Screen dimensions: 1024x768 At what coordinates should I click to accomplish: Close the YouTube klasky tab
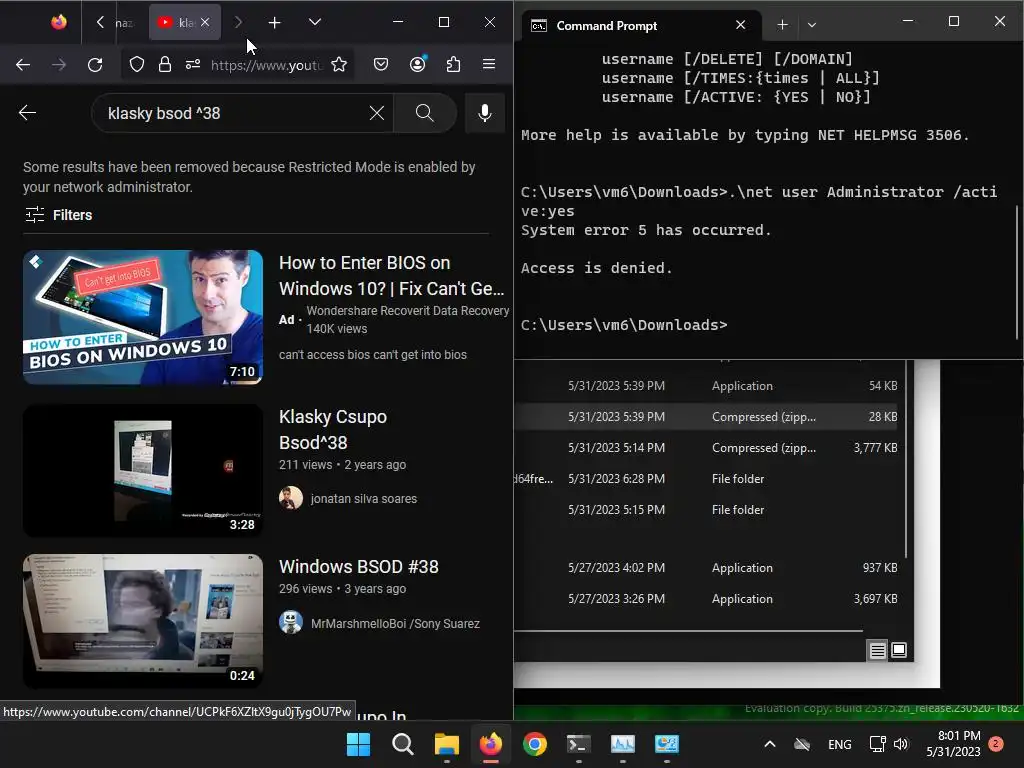coord(205,22)
